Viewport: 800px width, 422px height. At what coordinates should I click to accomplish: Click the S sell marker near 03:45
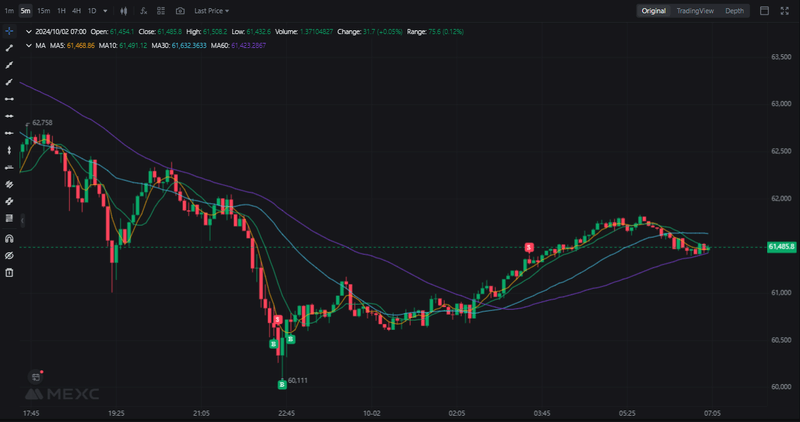click(529, 247)
